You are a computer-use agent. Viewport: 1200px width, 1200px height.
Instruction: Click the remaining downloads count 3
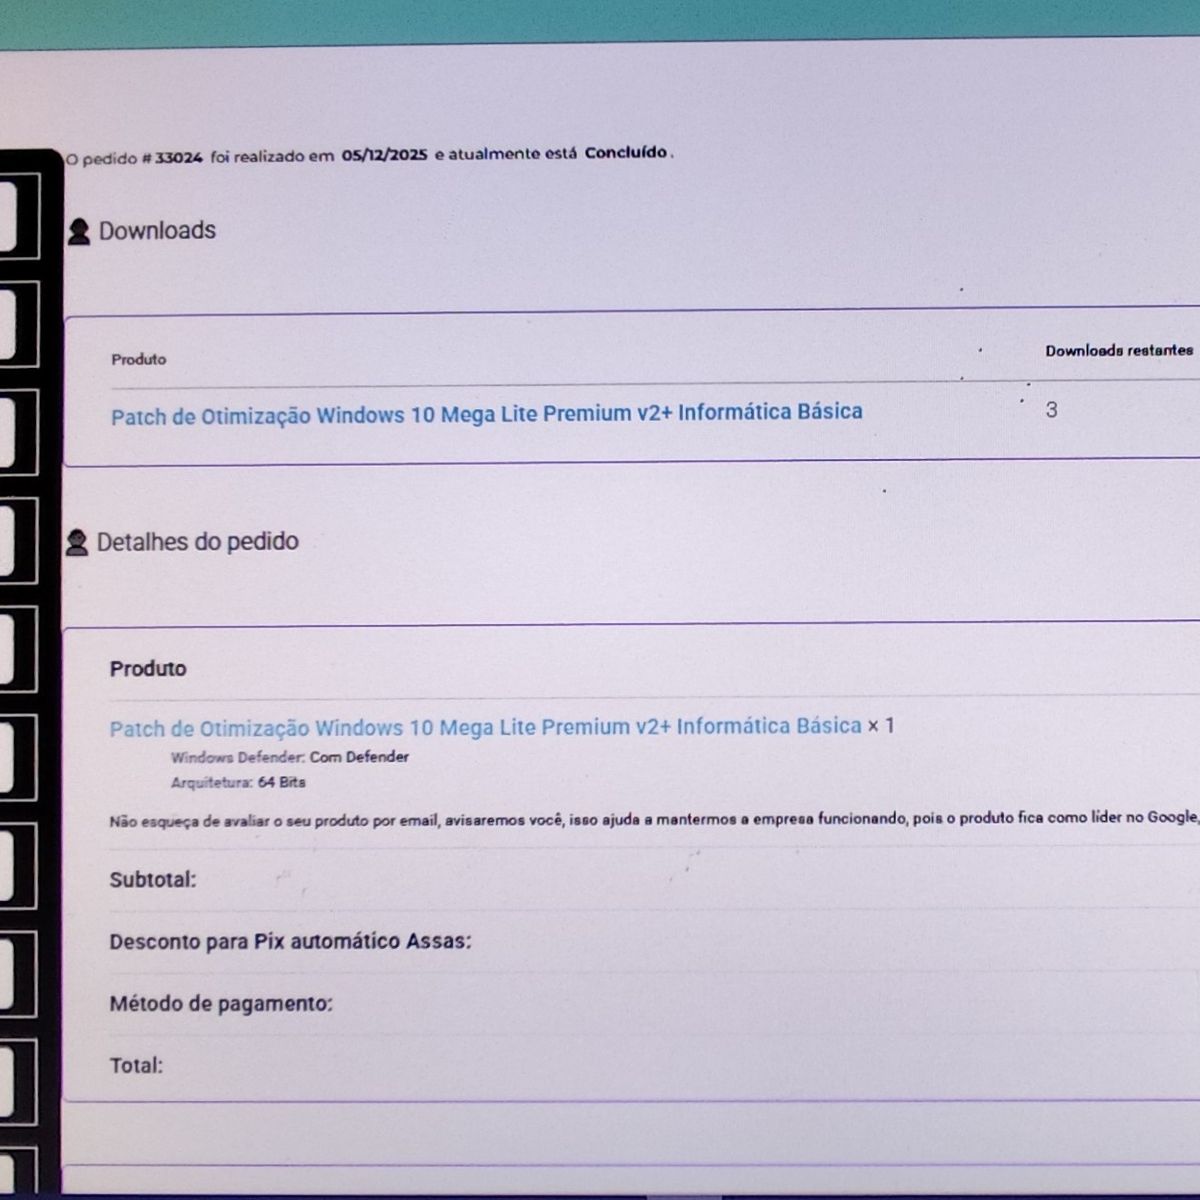click(x=1051, y=410)
